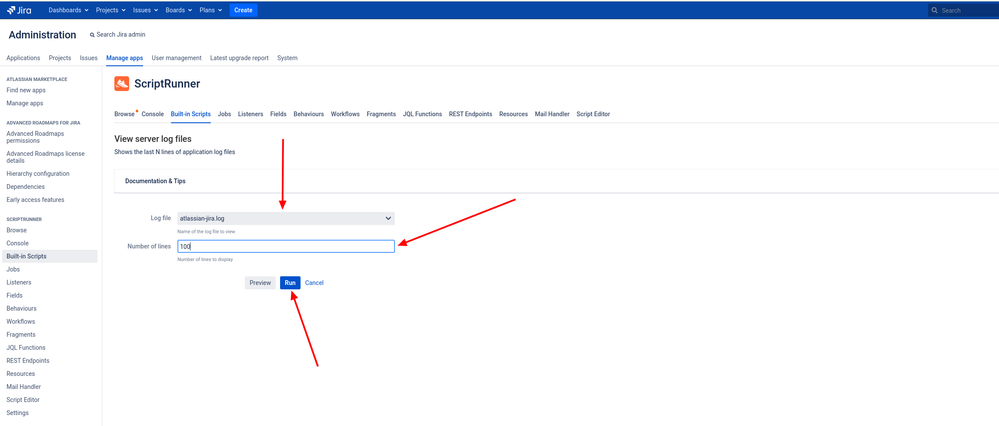Viewport: 999px width, 426px height.
Task: Open the System admin tab
Action: pyautogui.click(x=287, y=58)
